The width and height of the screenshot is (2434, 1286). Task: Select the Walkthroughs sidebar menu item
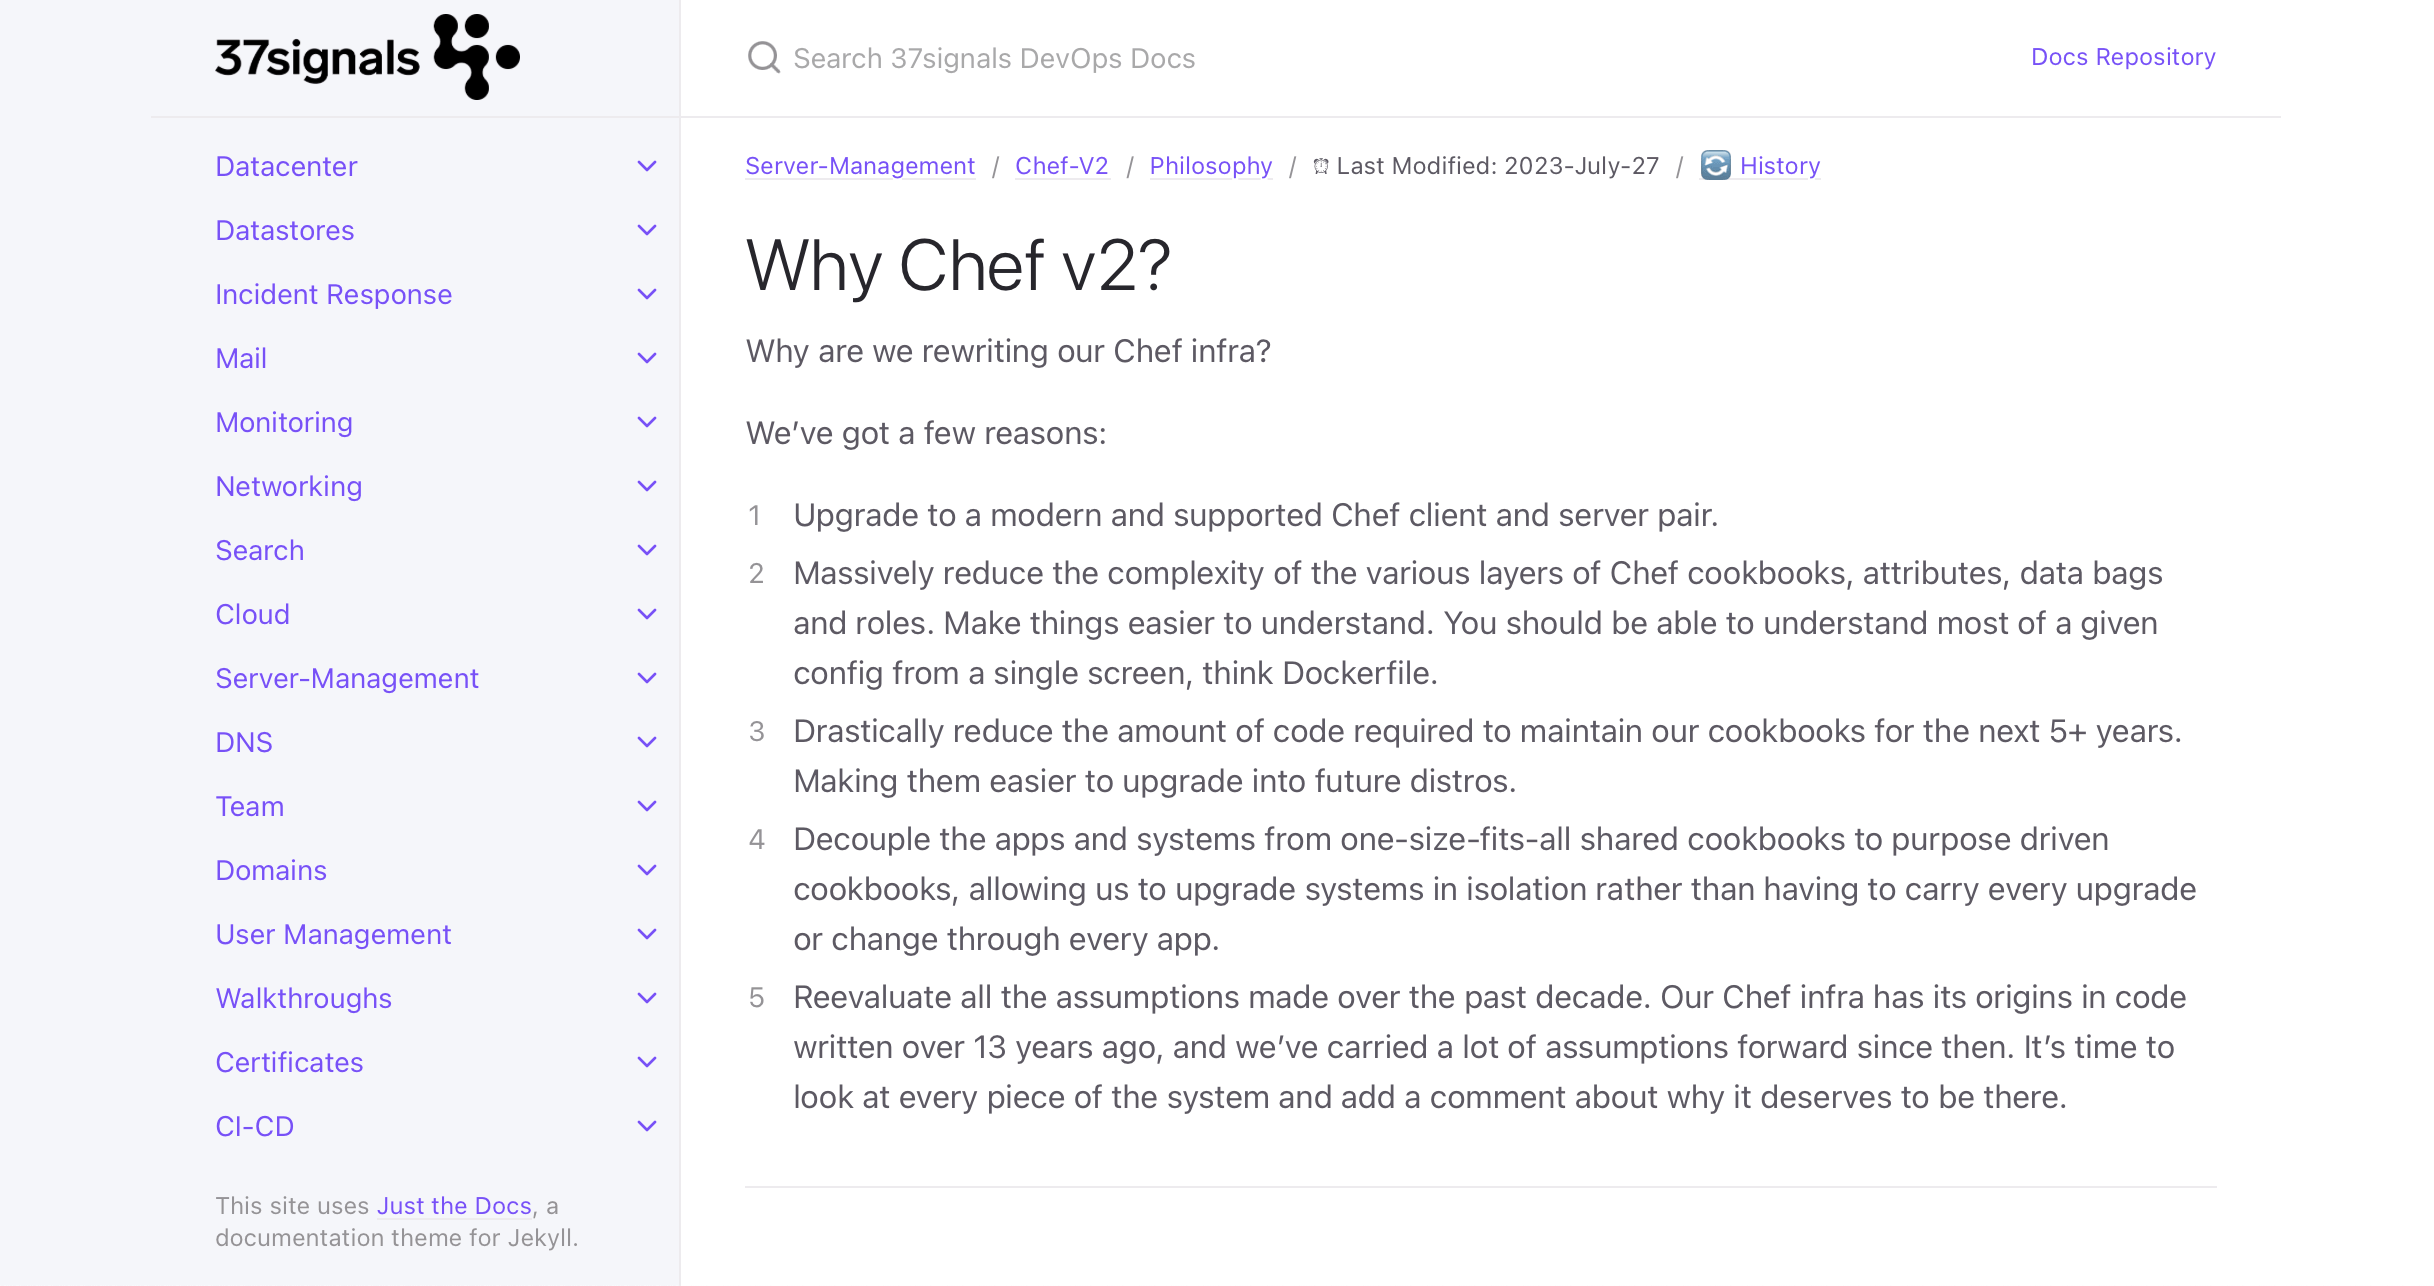tap(304, 998)
